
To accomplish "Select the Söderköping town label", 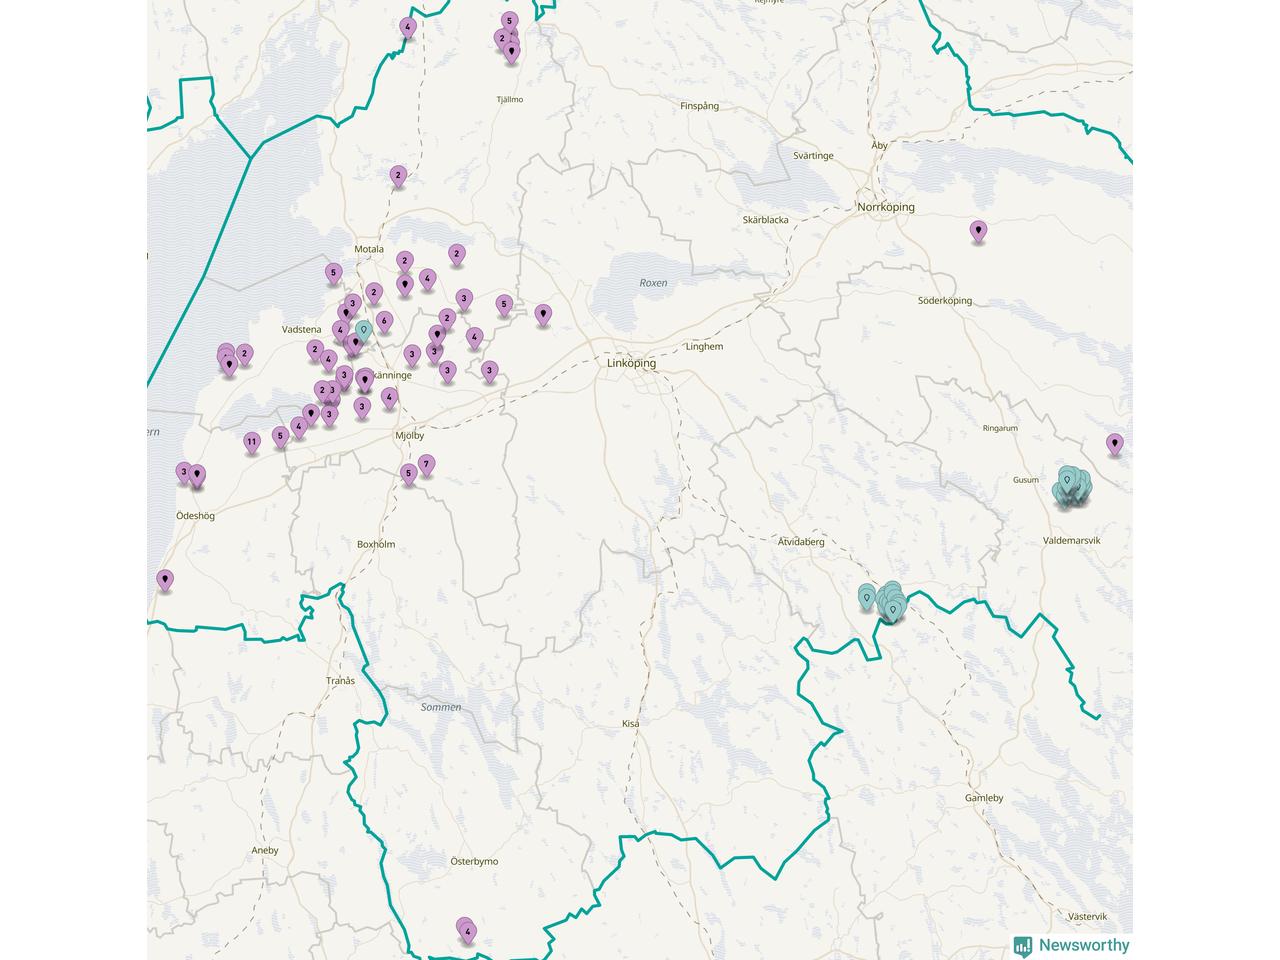I will point(945,301).
